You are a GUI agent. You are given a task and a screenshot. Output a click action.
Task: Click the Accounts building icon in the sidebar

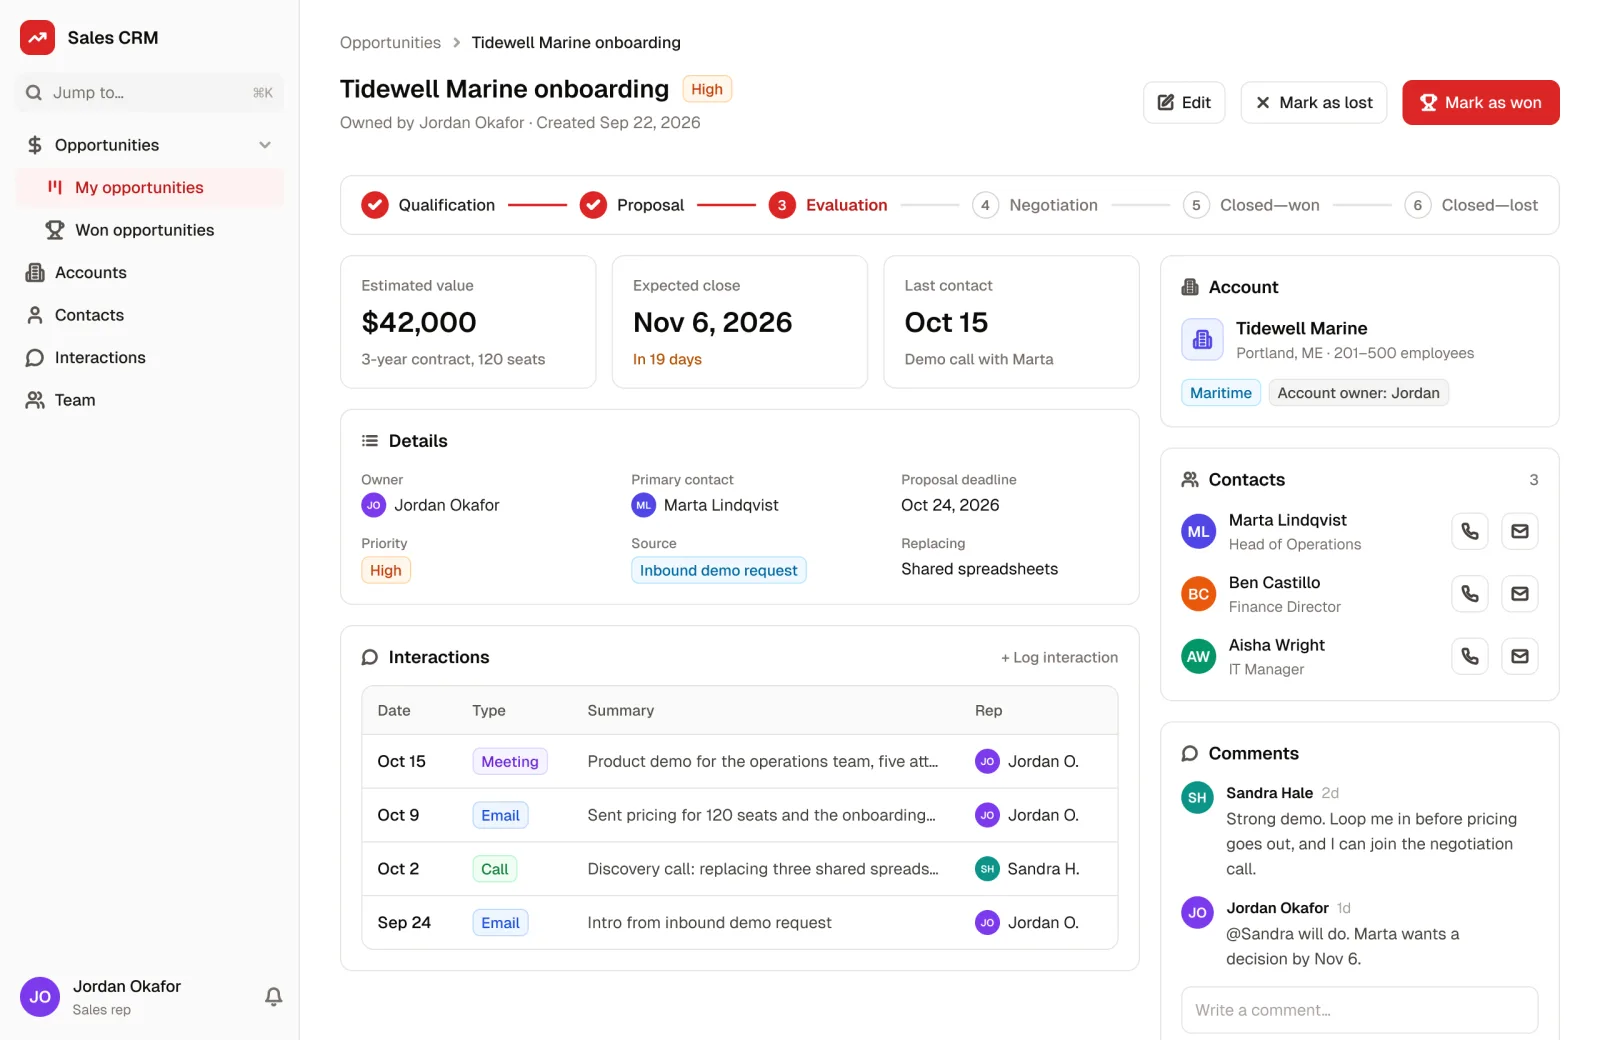click(35, 272)
